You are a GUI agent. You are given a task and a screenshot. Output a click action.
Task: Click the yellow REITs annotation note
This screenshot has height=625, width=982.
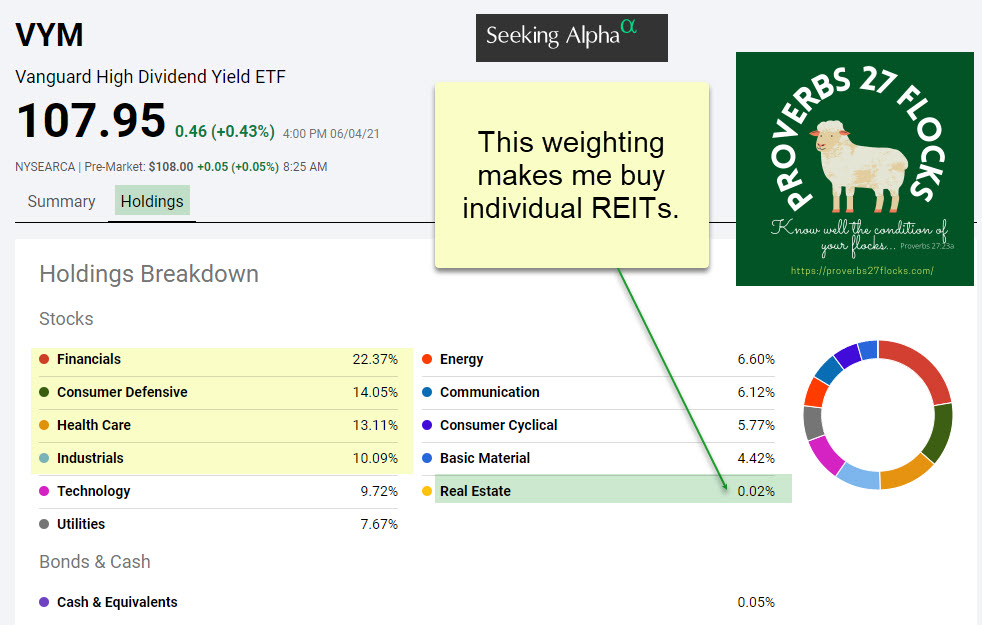(571, 175)
